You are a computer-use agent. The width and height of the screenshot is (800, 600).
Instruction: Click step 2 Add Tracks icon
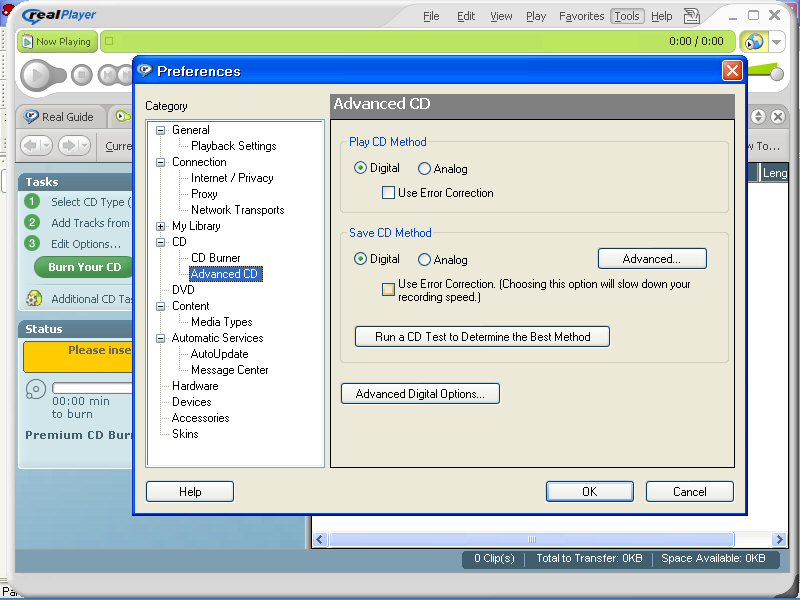pos(32,222)
